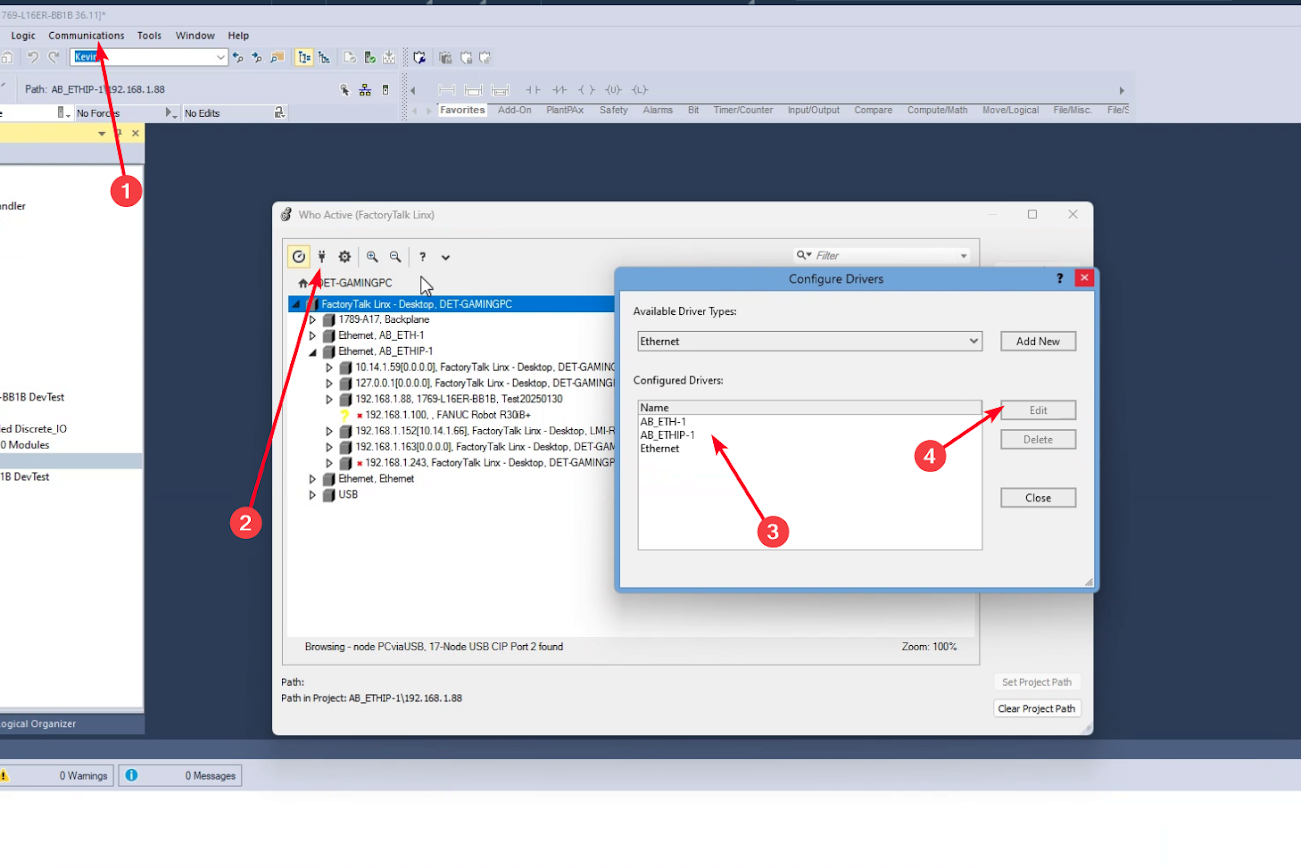Open the Logic menu
The image size is (1301, 868).
pos(23,36)
